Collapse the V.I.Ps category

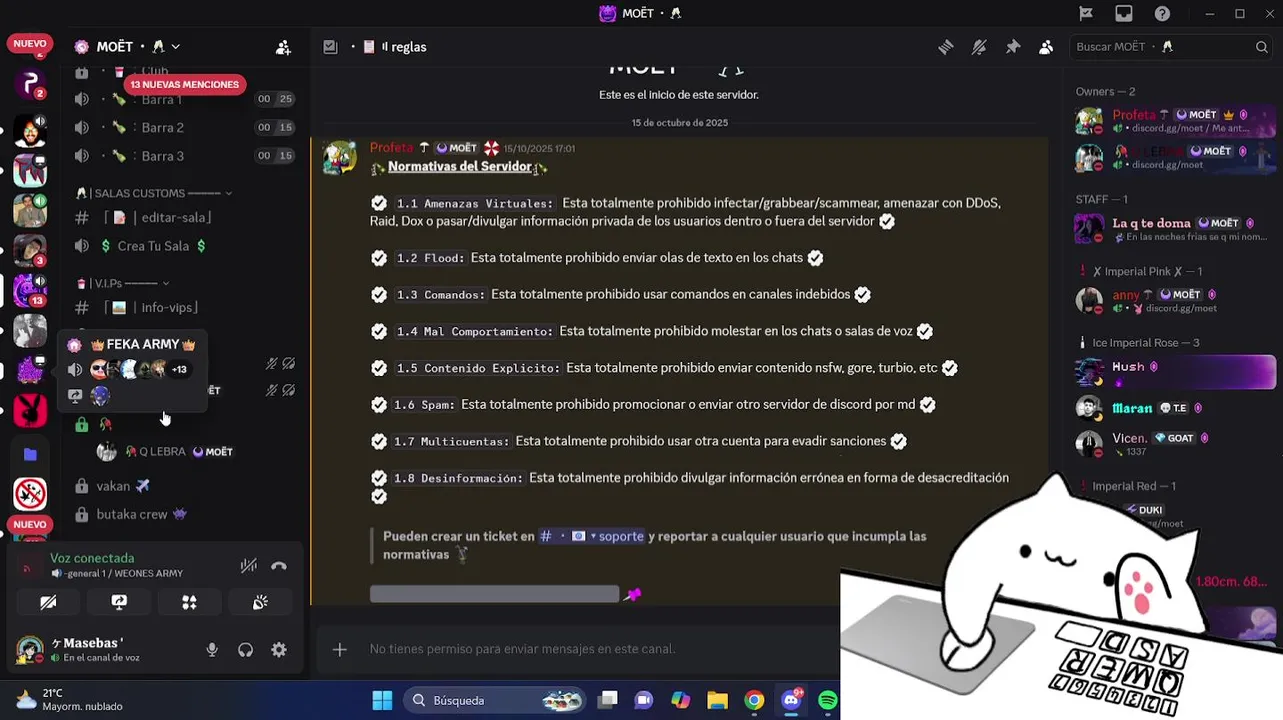click(124, 283)
